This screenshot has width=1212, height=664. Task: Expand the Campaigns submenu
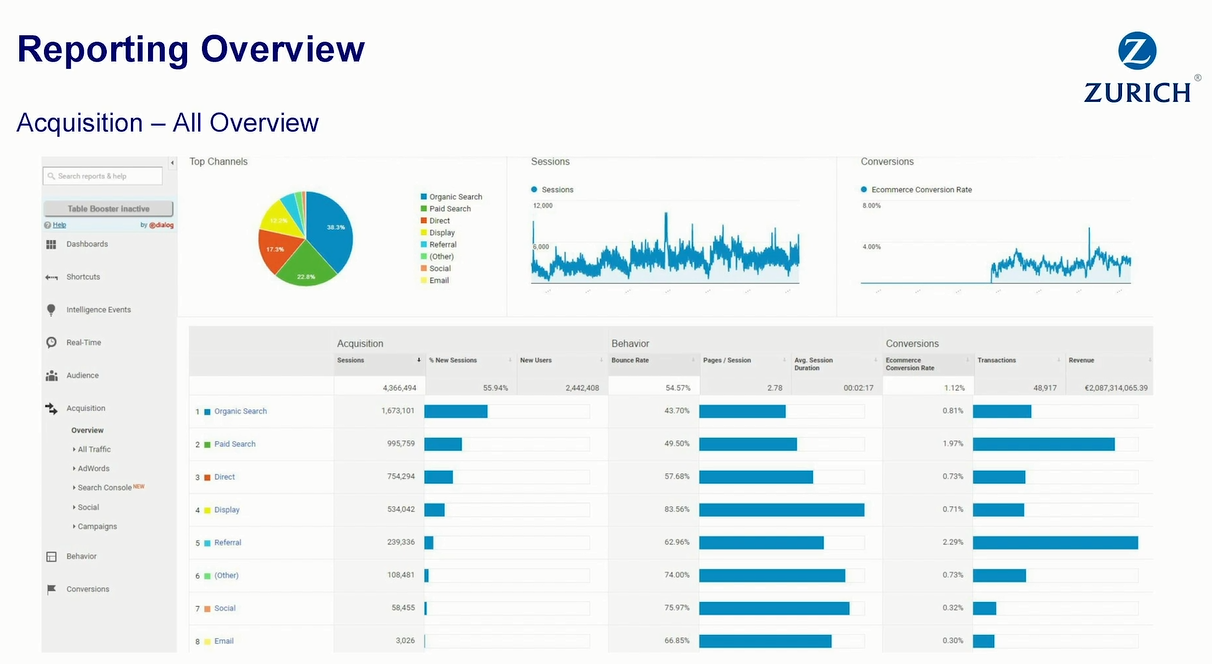(x=96, y=526)
